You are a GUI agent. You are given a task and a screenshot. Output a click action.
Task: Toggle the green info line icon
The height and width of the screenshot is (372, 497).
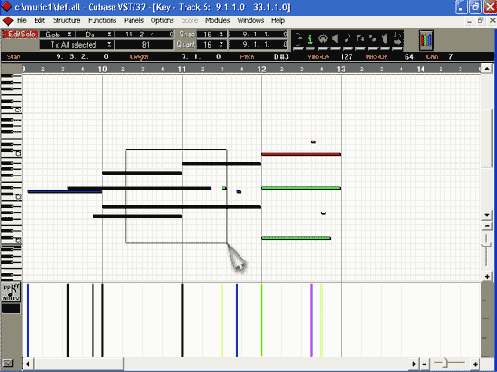tap(310, 40)
